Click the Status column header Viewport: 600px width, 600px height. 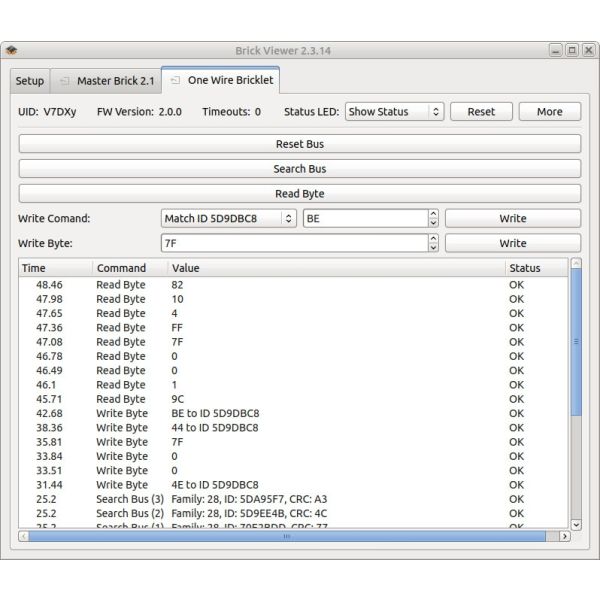[x=536, y=268]
